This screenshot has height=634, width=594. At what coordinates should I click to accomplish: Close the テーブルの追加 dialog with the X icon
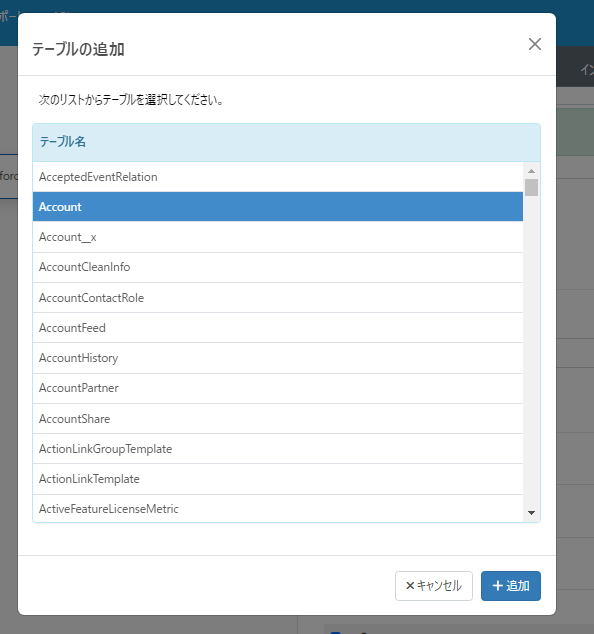[x=535, y=44]
